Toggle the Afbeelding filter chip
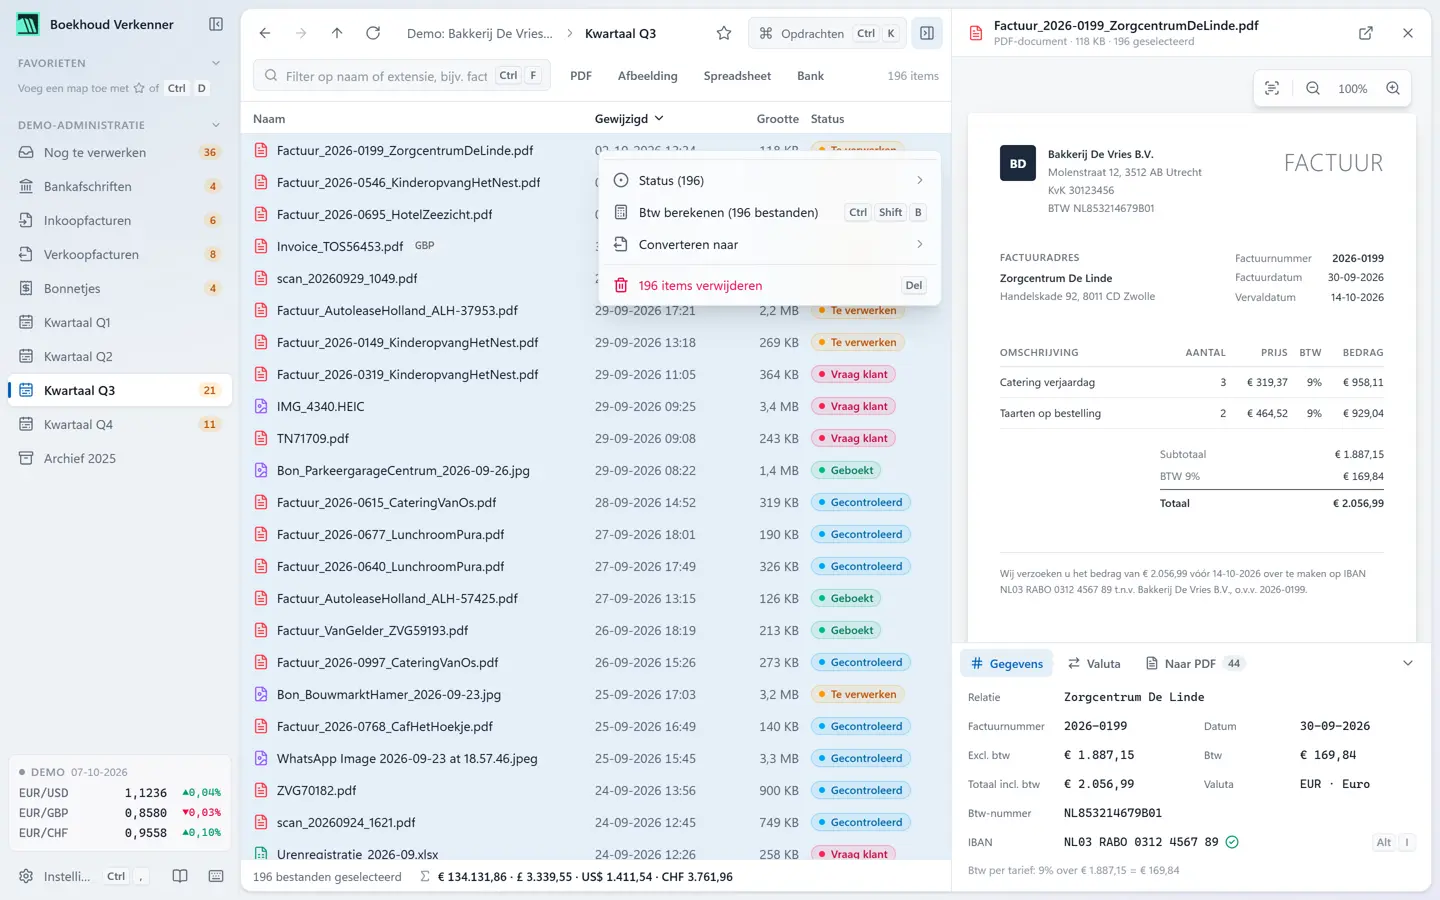1440x900 pixels. tap(648, 76)
